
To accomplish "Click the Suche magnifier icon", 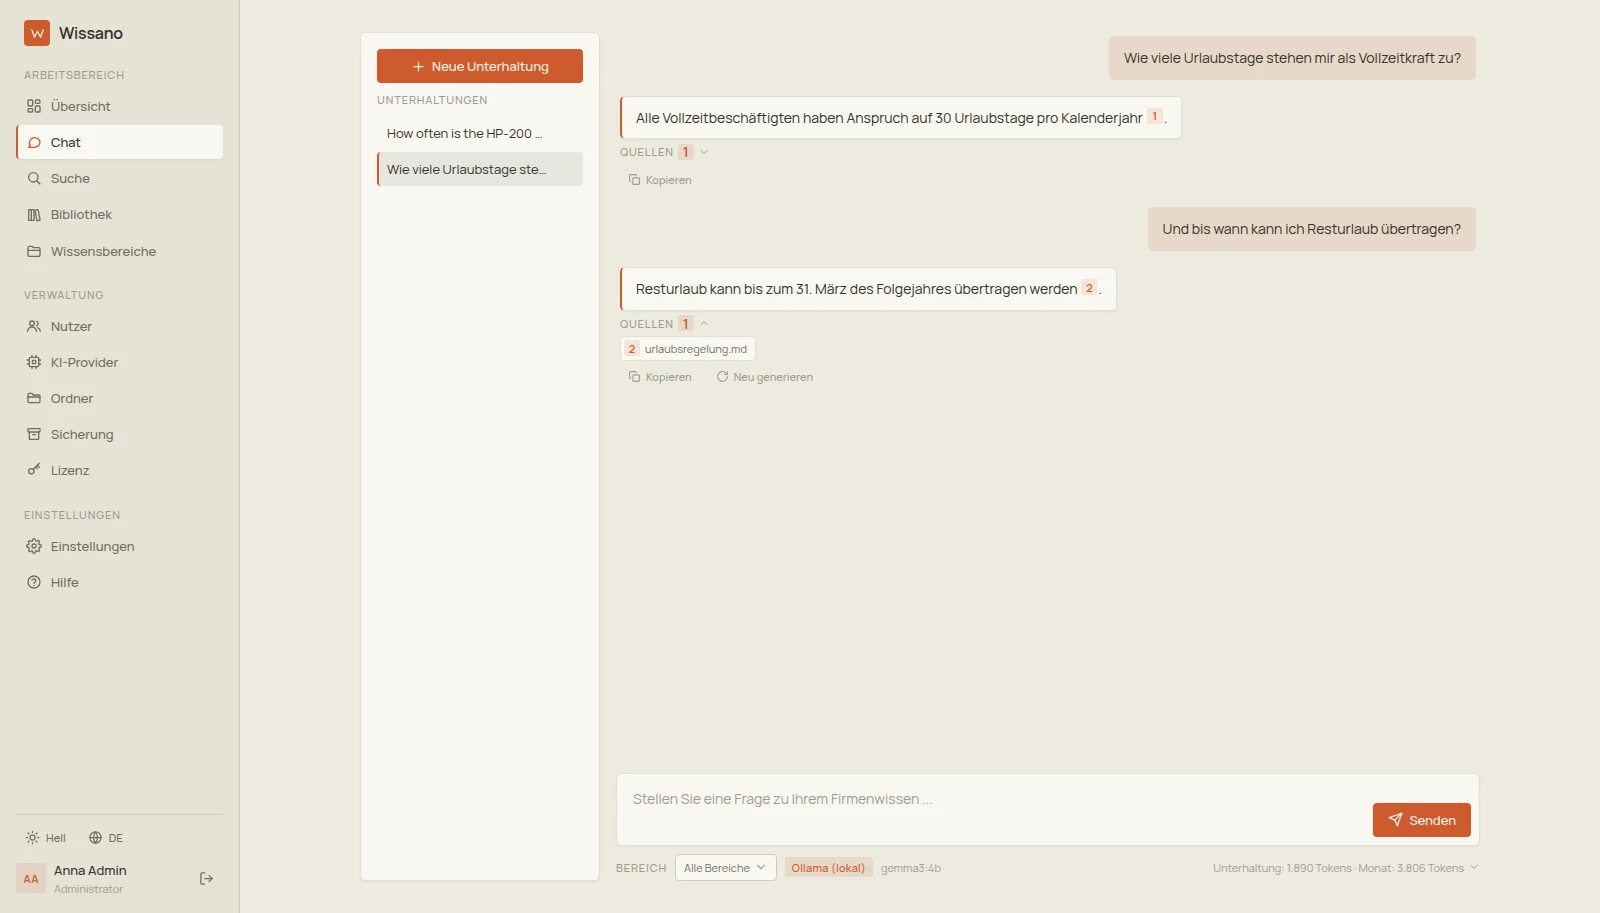I will tap(34, 178).
